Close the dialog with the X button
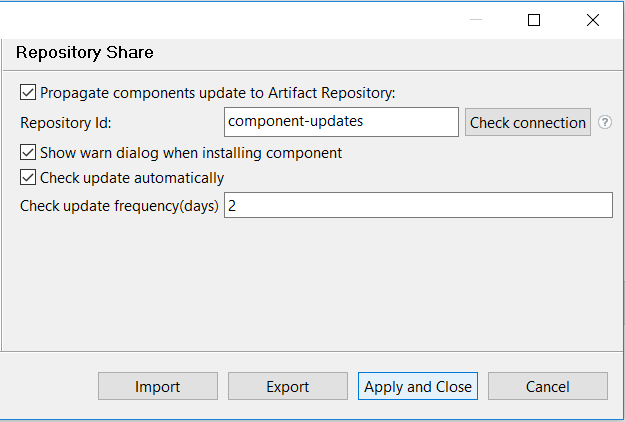Image resolution: width=625 pixels, height=422 pixels. click(593, 20)
